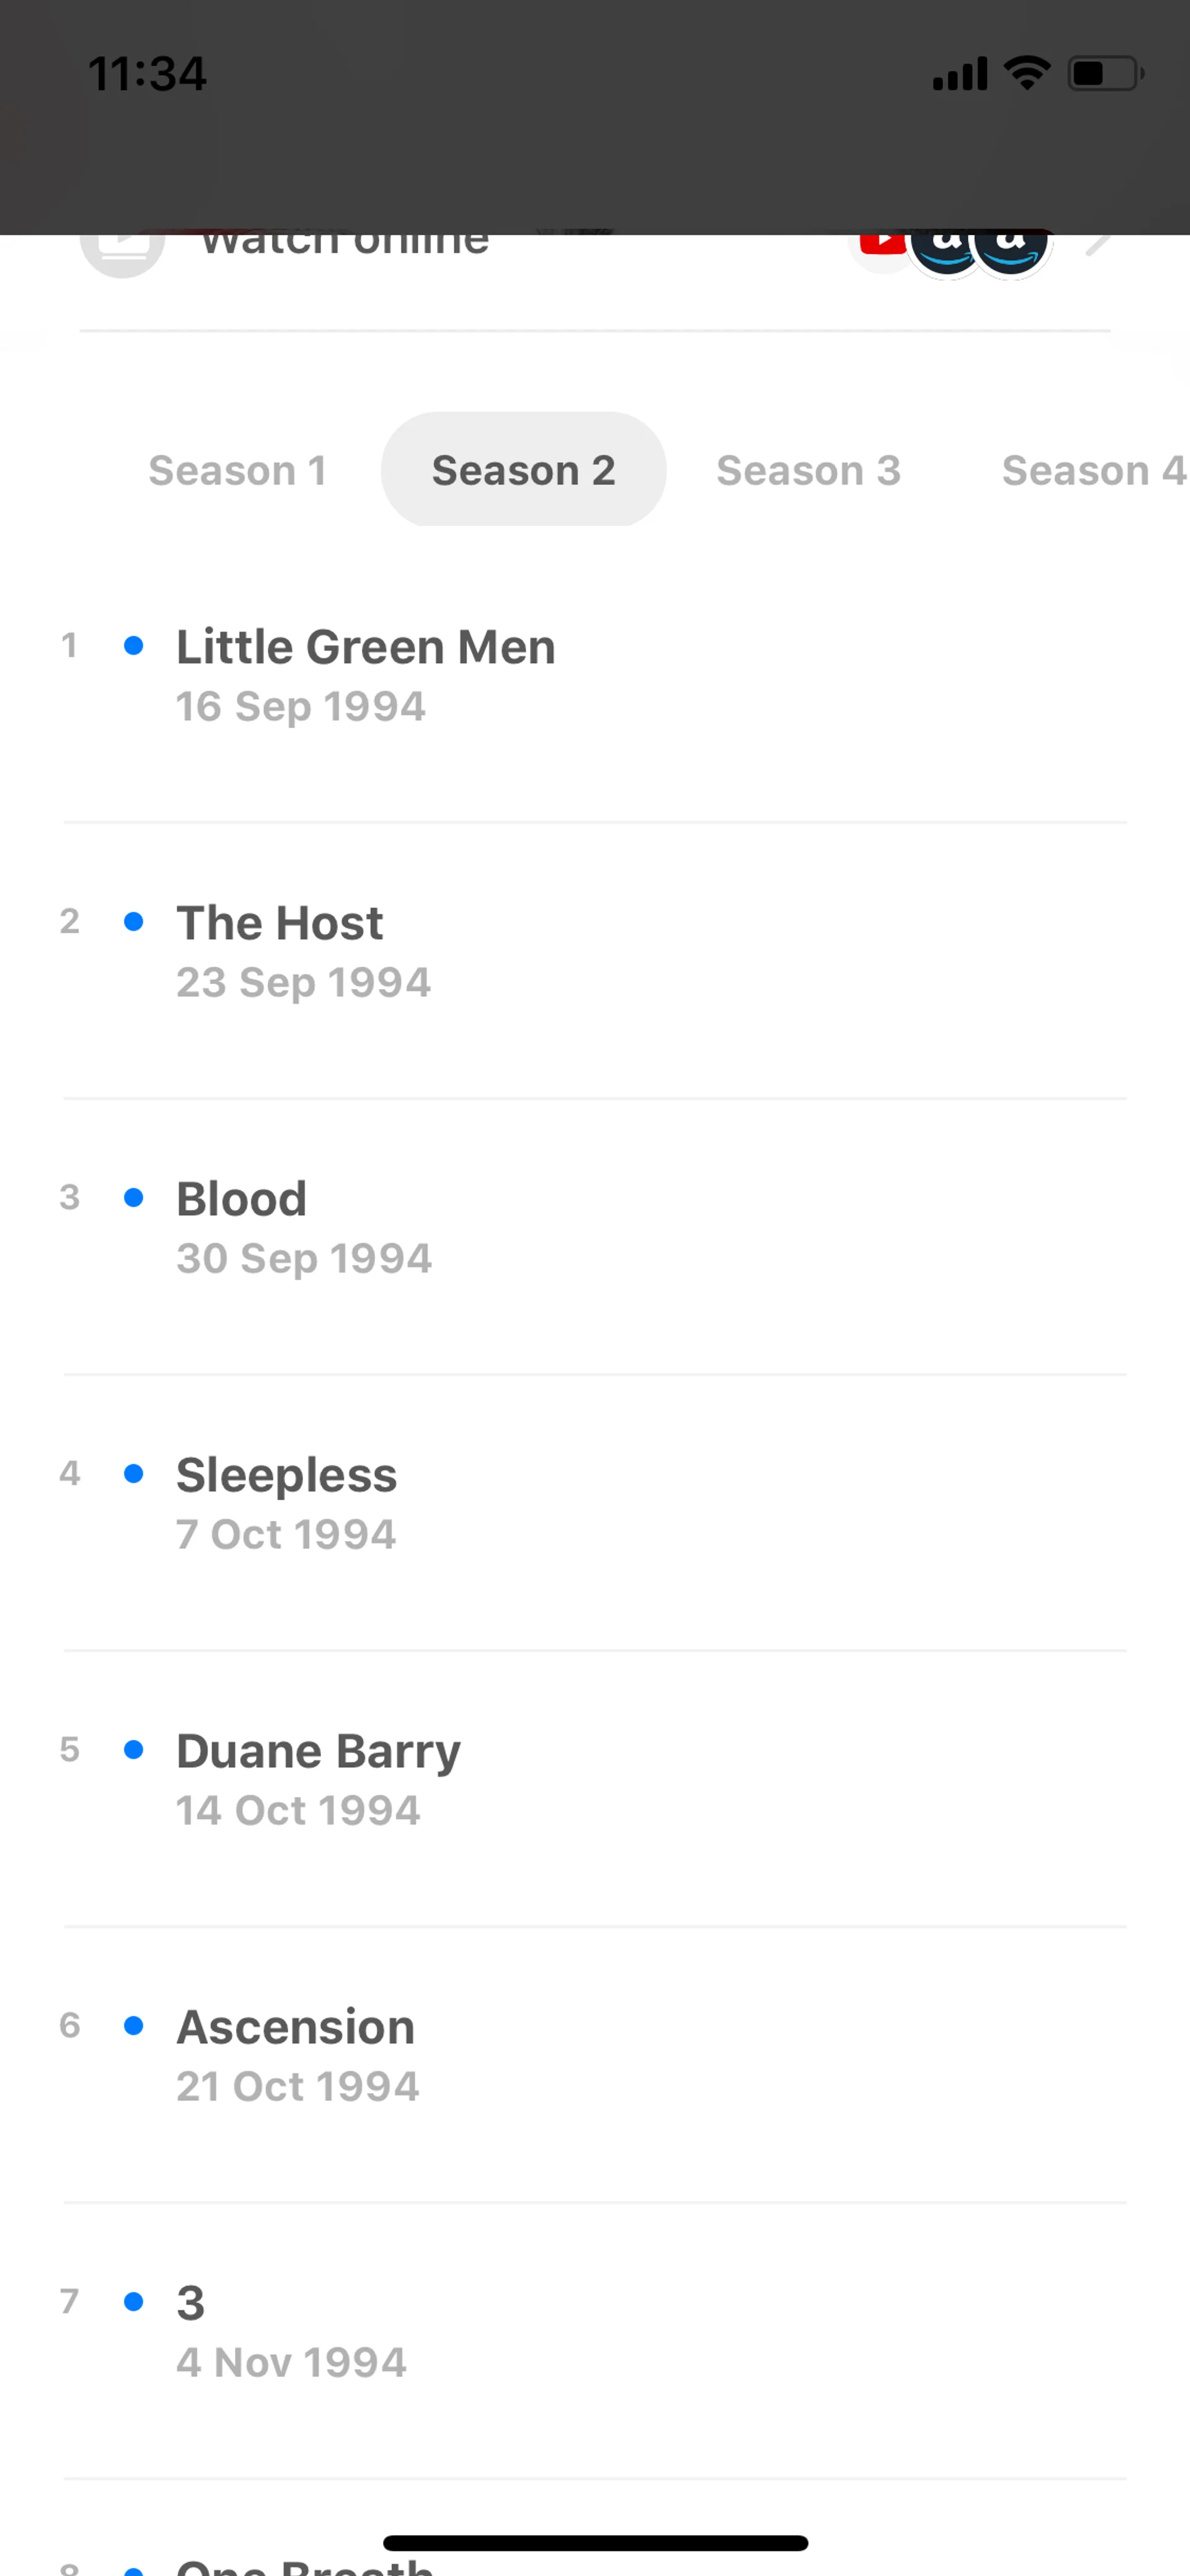Switch to the Season 1 tab
1190x2576 pixels.
click(238, 470)
